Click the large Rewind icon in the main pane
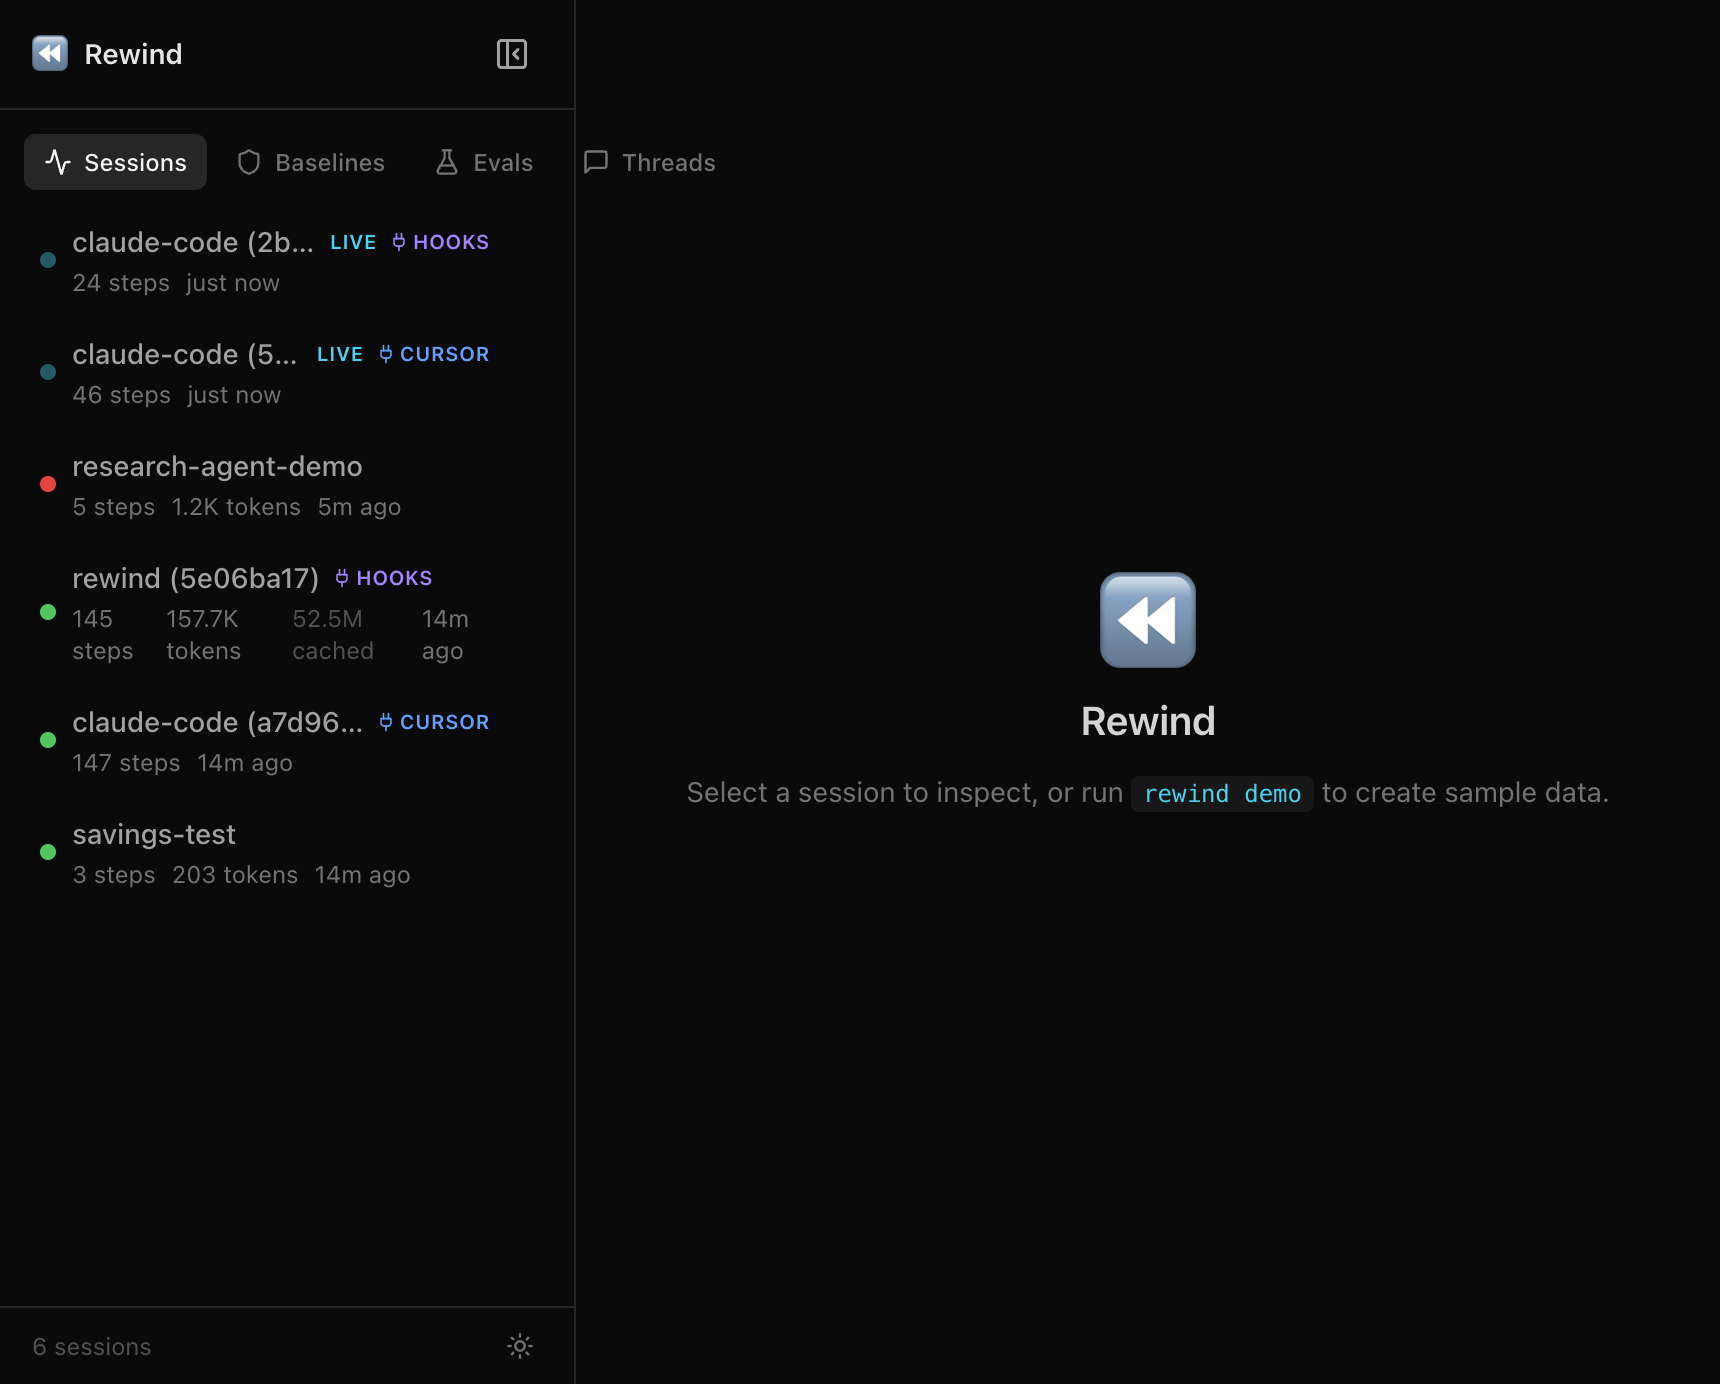Viewport: 1720px width, 1384px height. (x=1147, y=620)
